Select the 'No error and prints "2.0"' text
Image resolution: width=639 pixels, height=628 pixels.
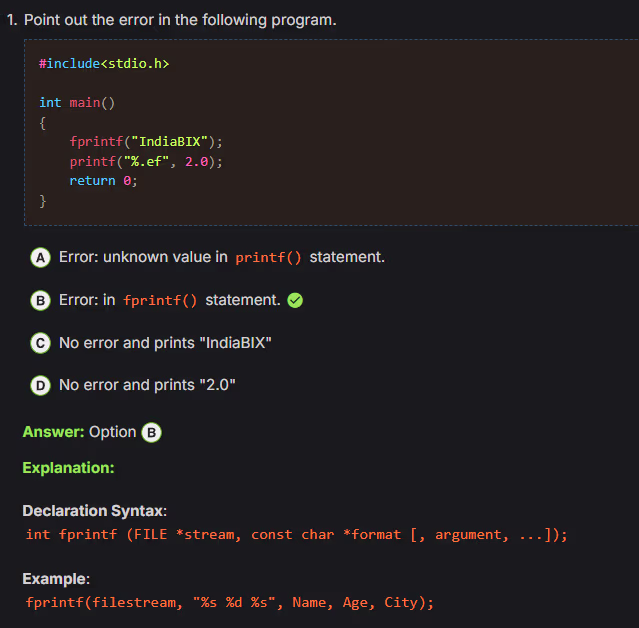point(147,385)
